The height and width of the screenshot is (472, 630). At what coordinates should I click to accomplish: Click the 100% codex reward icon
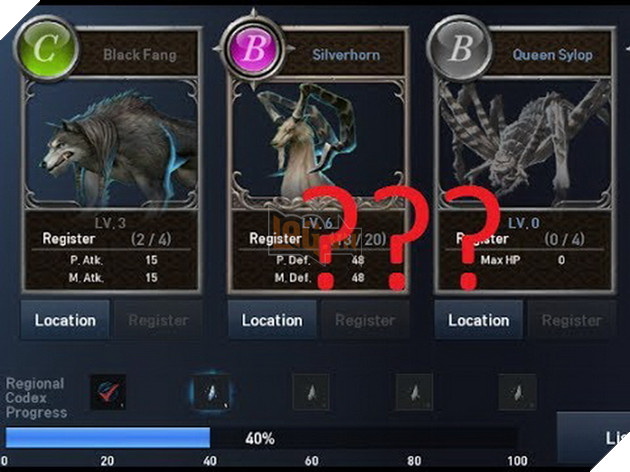[x=518, y=392]
